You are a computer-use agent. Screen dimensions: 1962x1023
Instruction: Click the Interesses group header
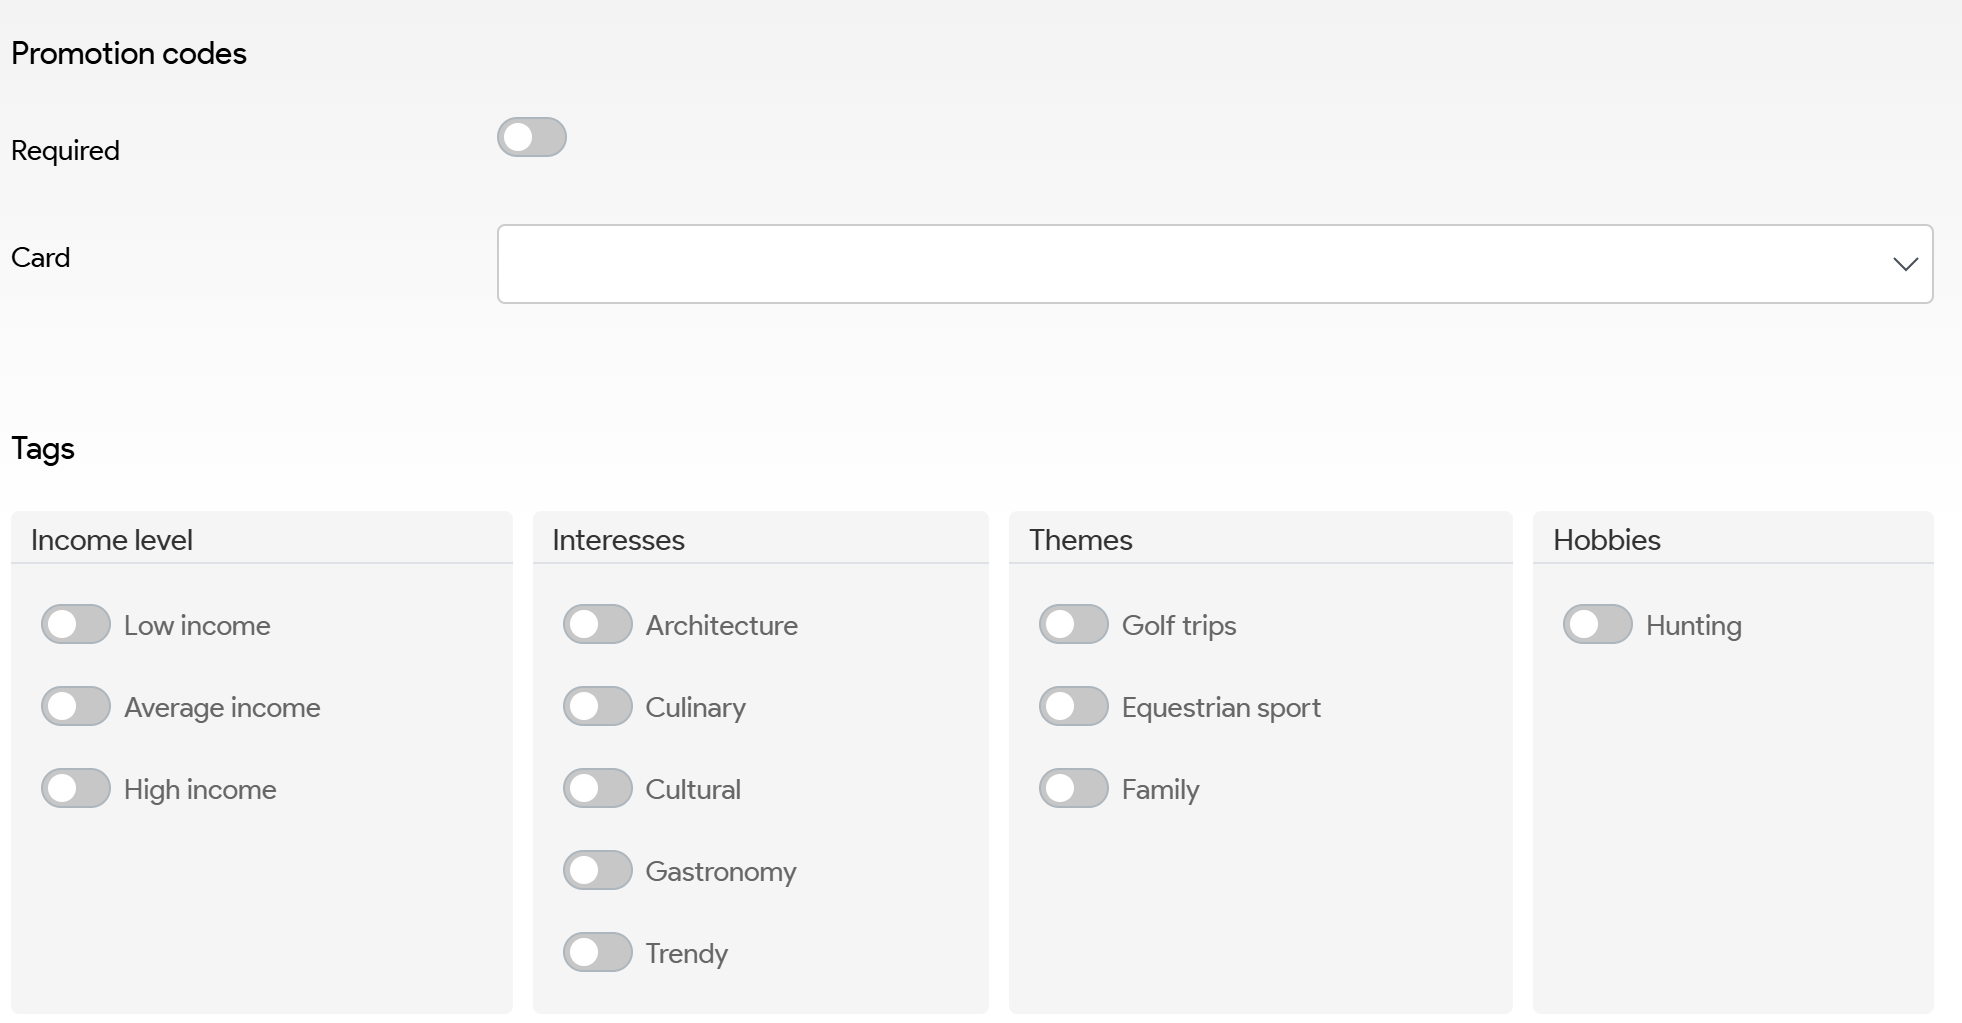point(618,540)
